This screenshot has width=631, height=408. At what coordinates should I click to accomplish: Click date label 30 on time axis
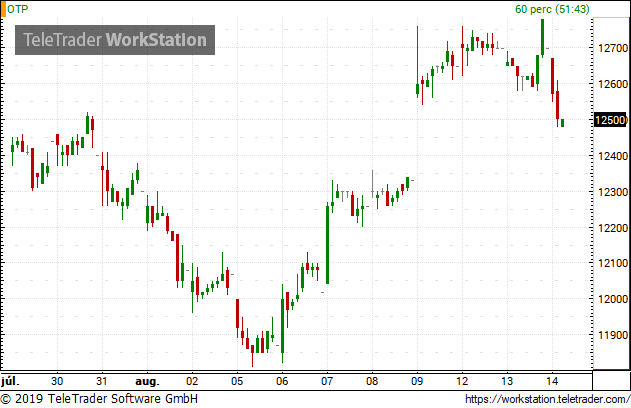click(57, 381)
